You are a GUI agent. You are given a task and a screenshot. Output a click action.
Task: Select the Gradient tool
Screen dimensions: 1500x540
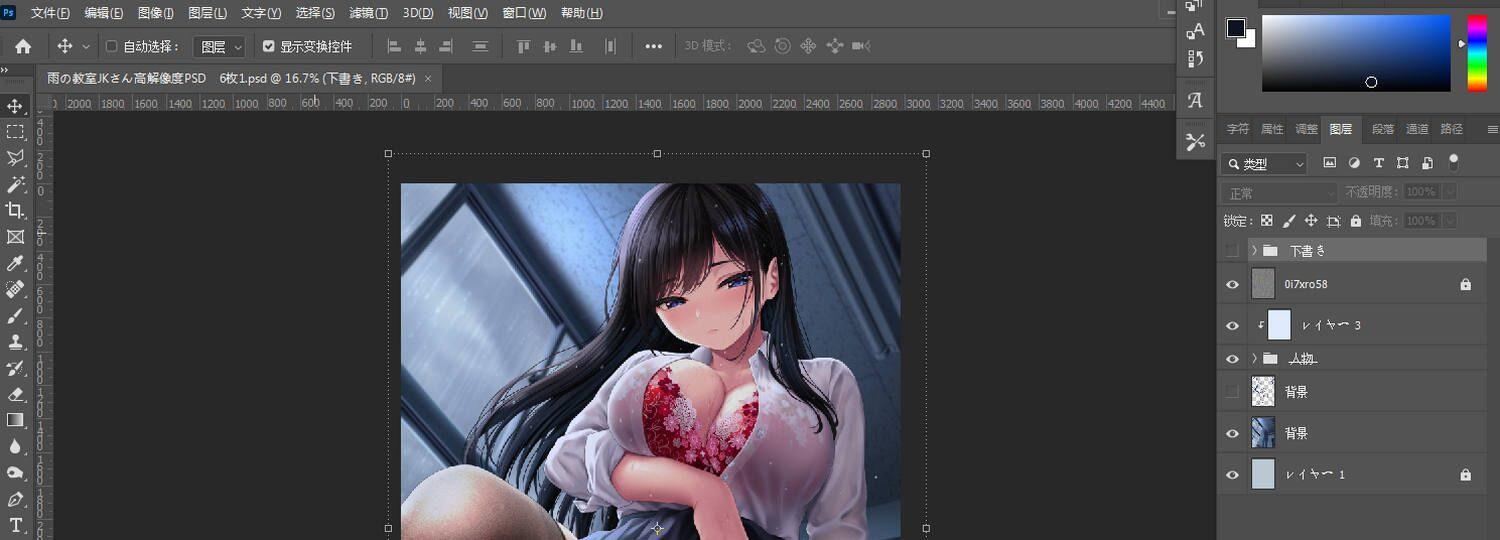coord(15,420)
